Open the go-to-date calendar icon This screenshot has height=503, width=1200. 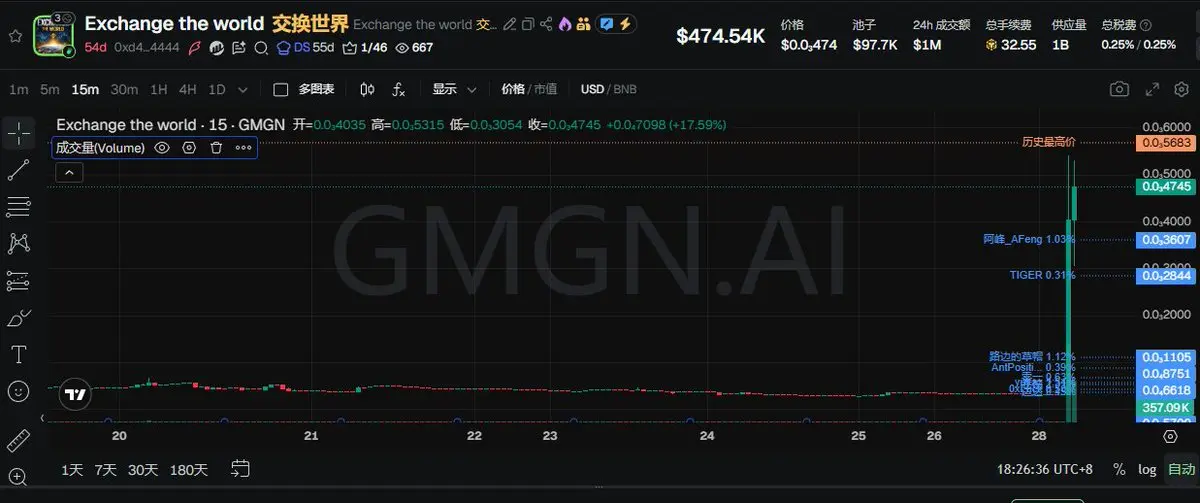click(x=240, y=467)
